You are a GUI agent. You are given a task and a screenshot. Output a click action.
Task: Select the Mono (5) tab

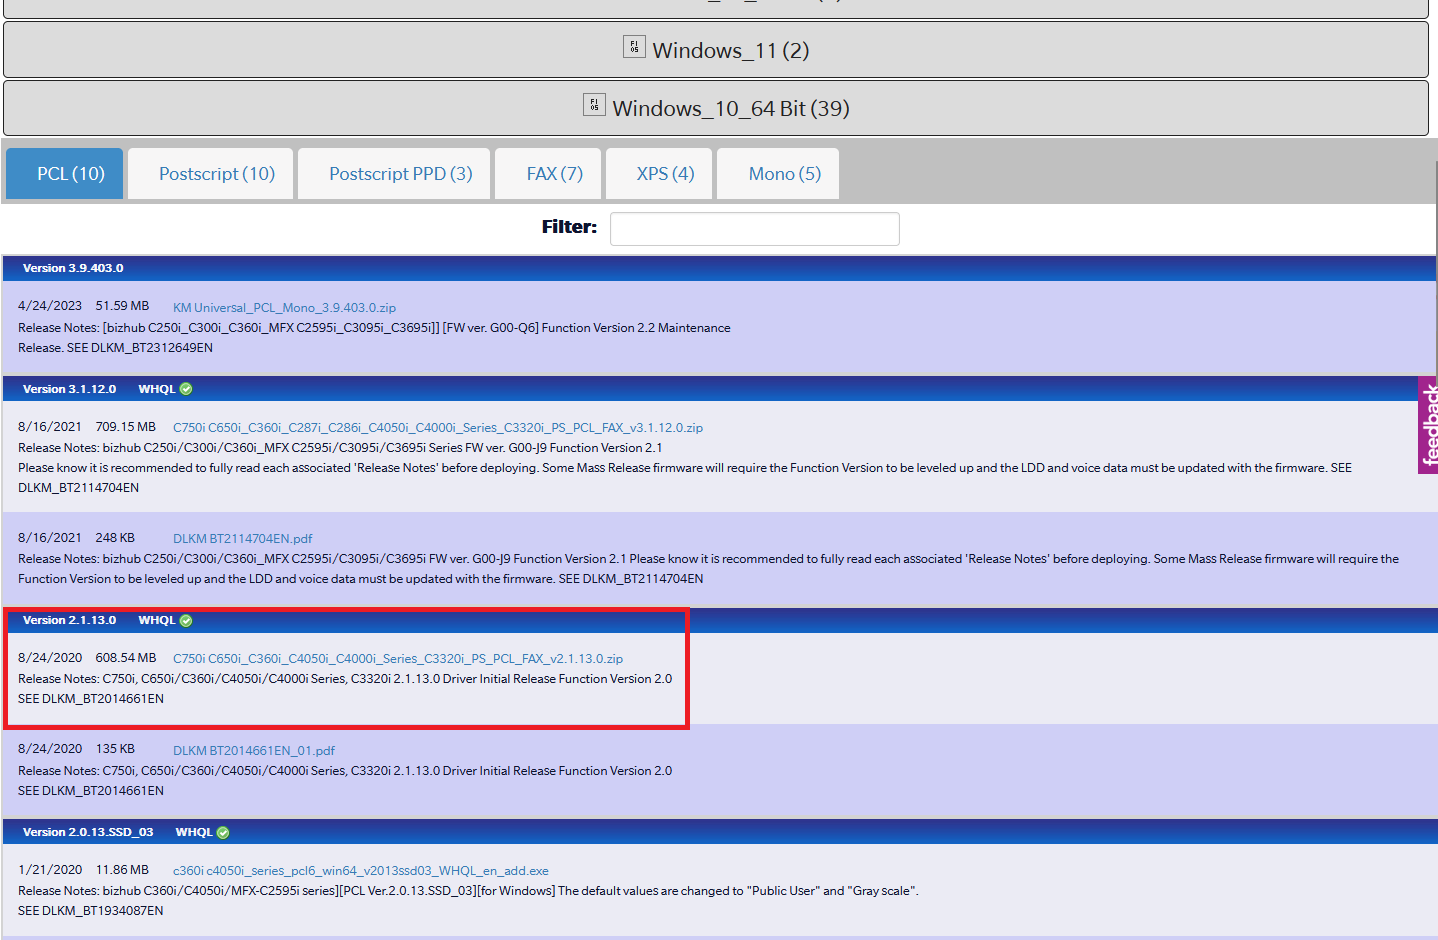pyautogui.click(x=778, y=174)
